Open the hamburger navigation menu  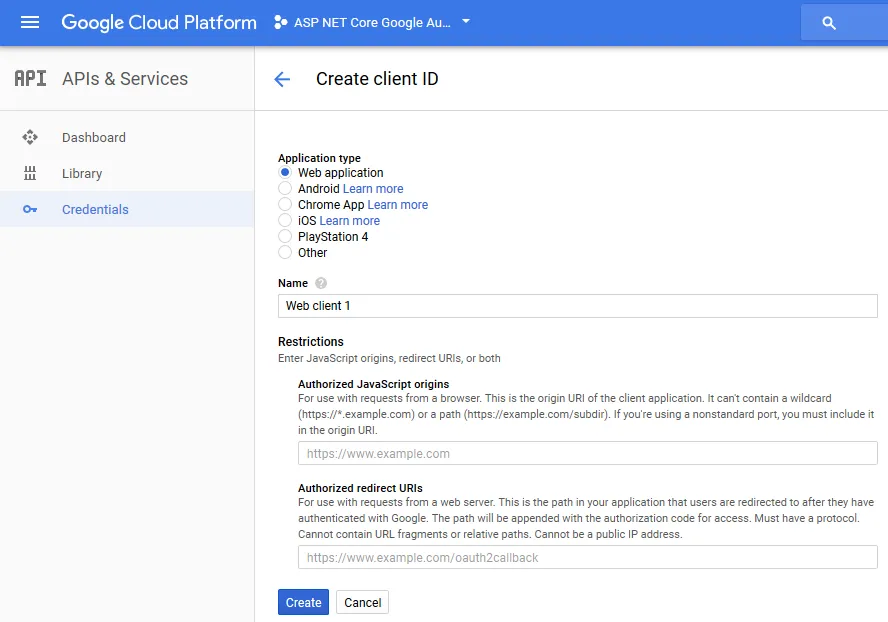(x=30, y=22)
